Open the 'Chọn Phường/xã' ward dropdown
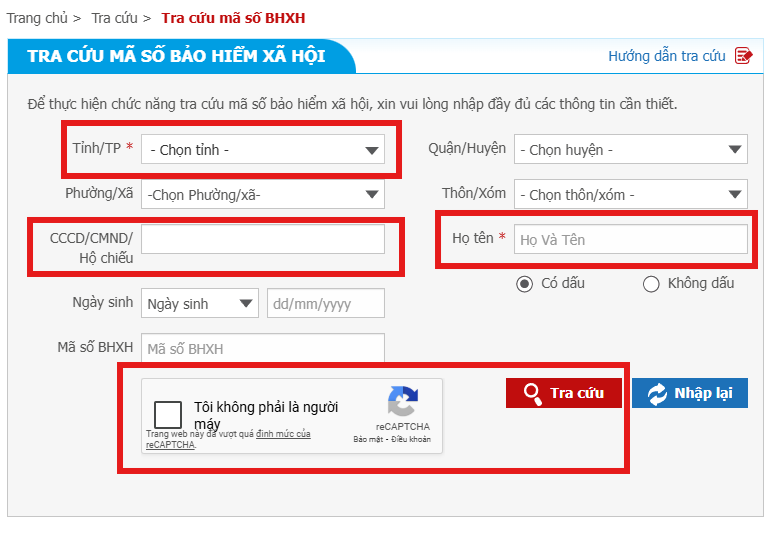 262,195
